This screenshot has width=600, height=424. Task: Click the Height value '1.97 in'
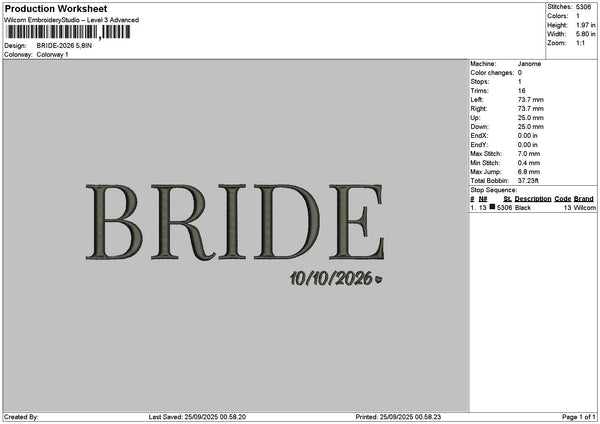coord(585,25)
